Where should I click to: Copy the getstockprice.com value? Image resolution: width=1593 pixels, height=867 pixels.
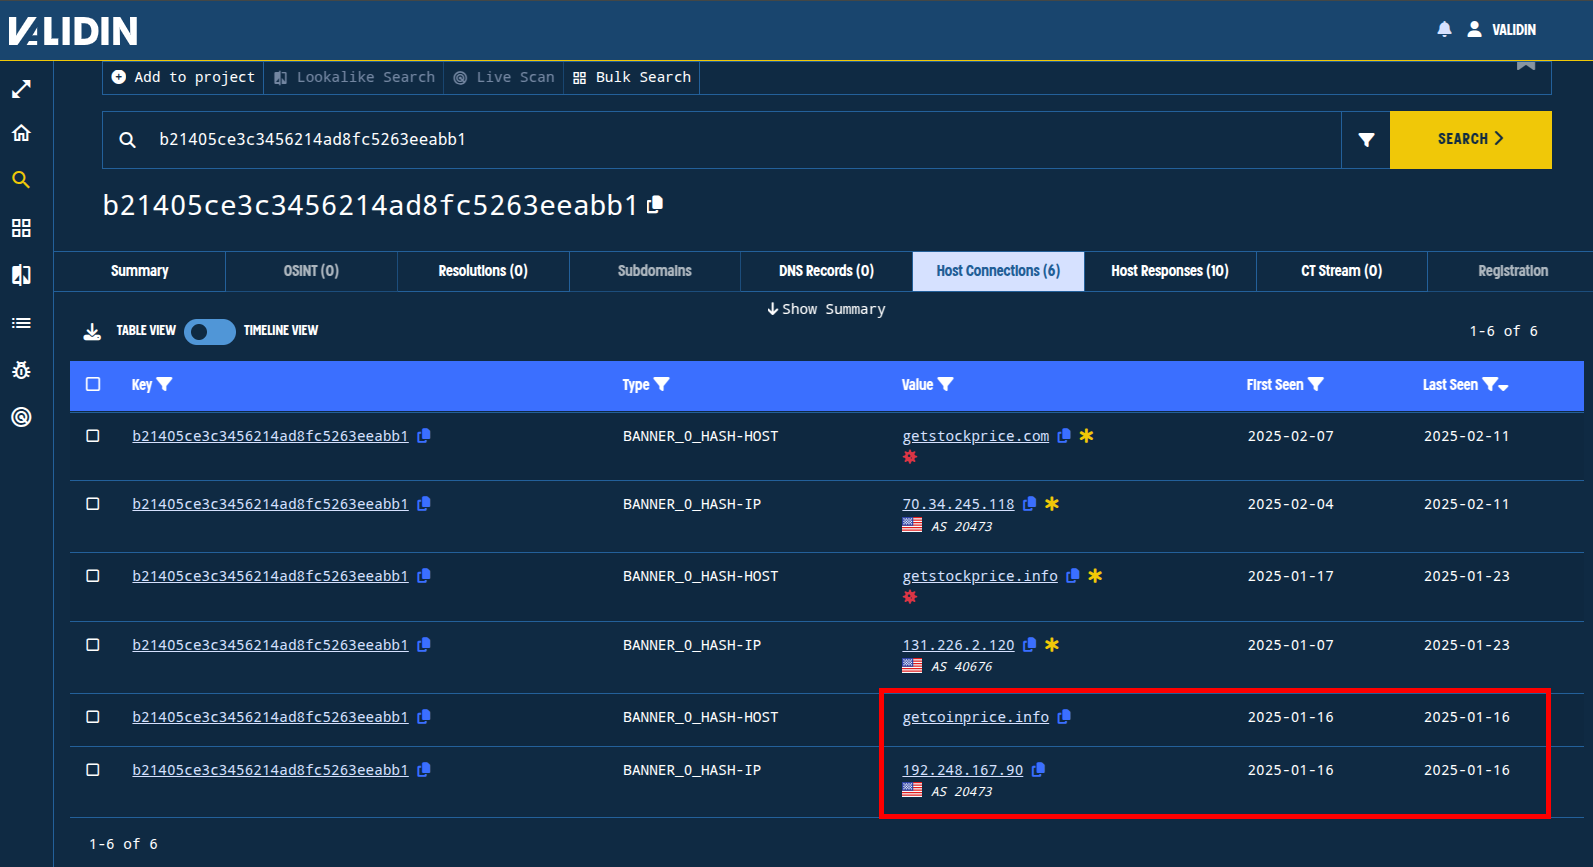[1064, 436]
